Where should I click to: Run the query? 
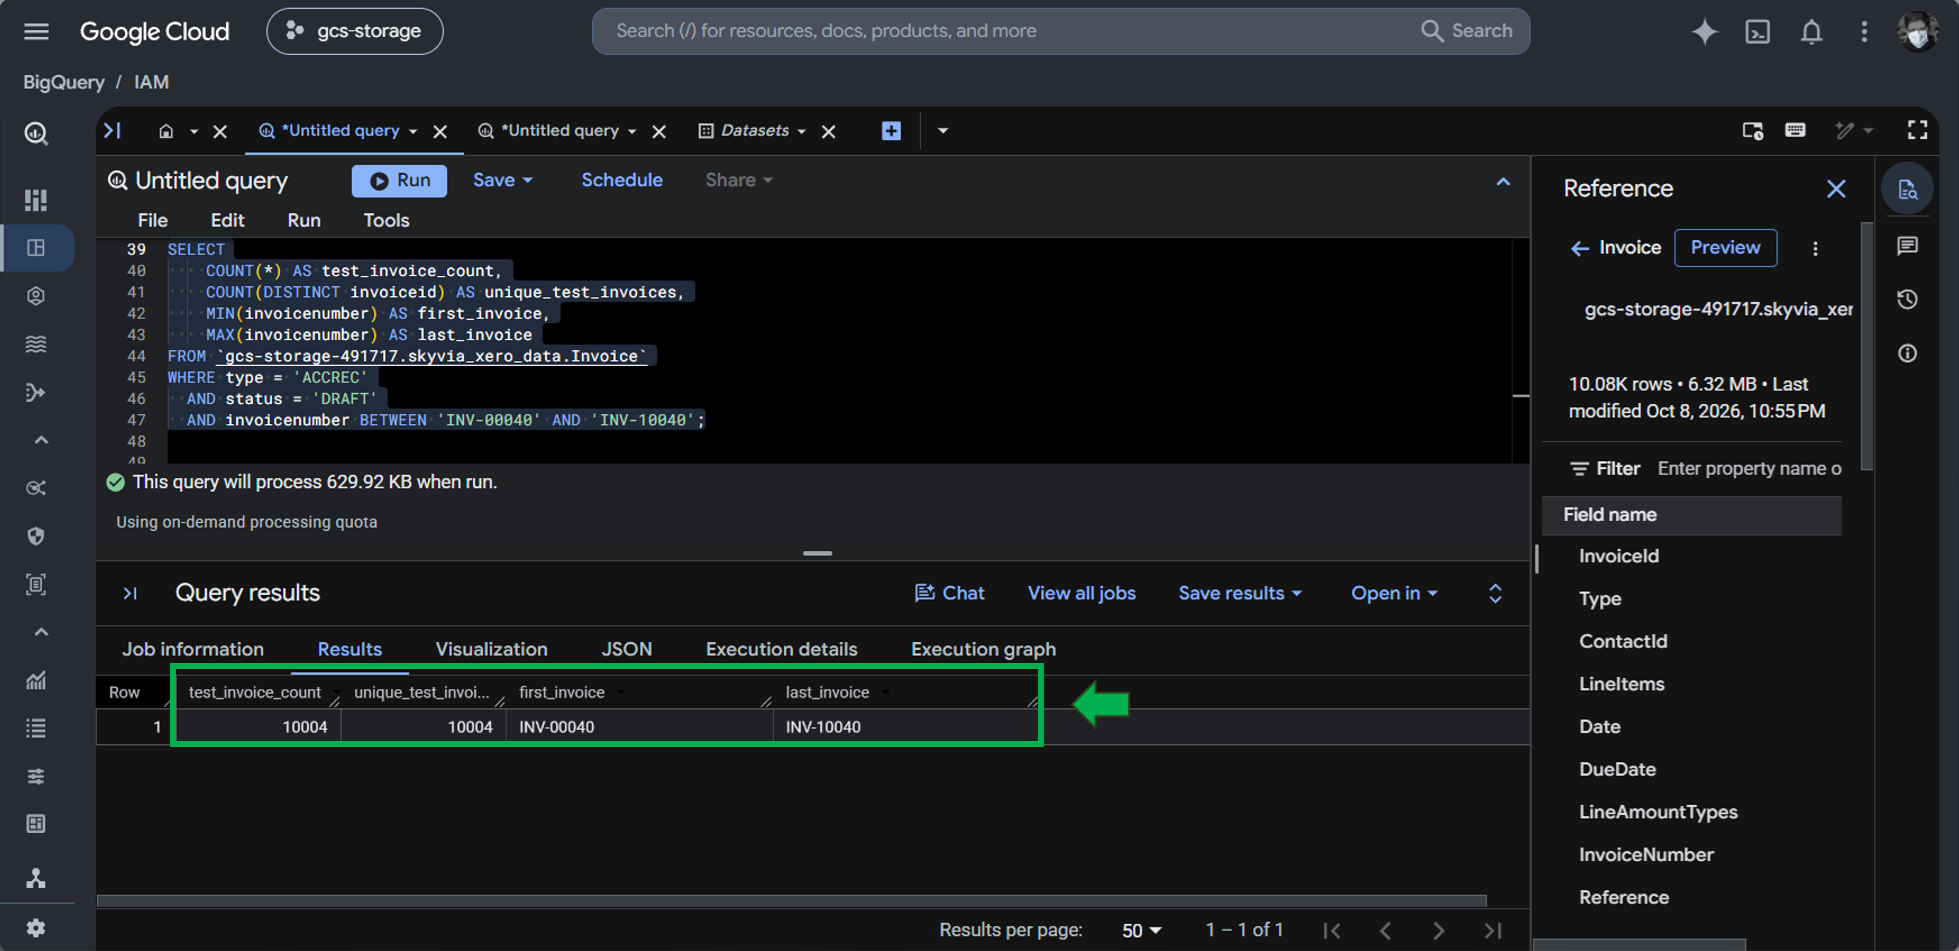[x=399, y=180]
